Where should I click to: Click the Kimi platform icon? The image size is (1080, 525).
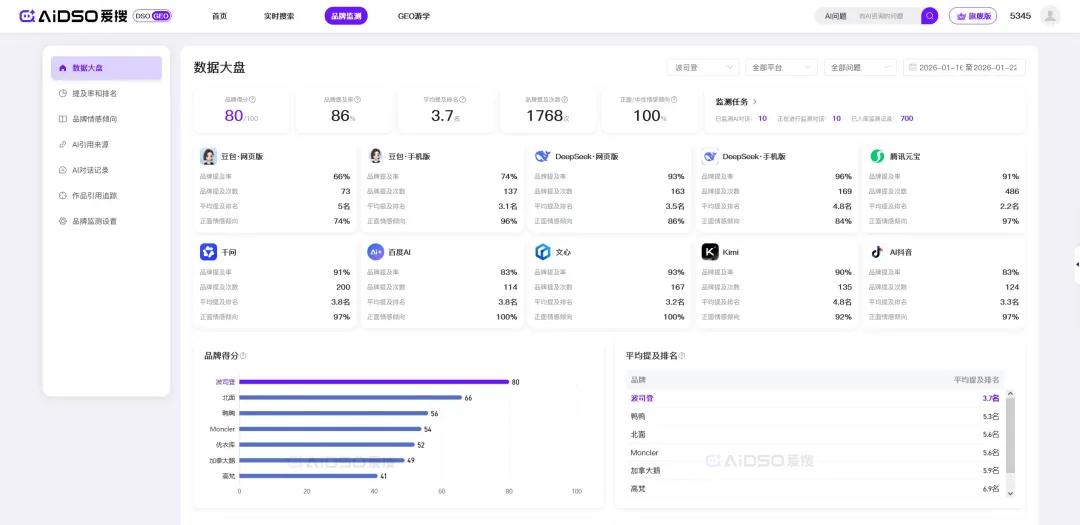[710, 252]
